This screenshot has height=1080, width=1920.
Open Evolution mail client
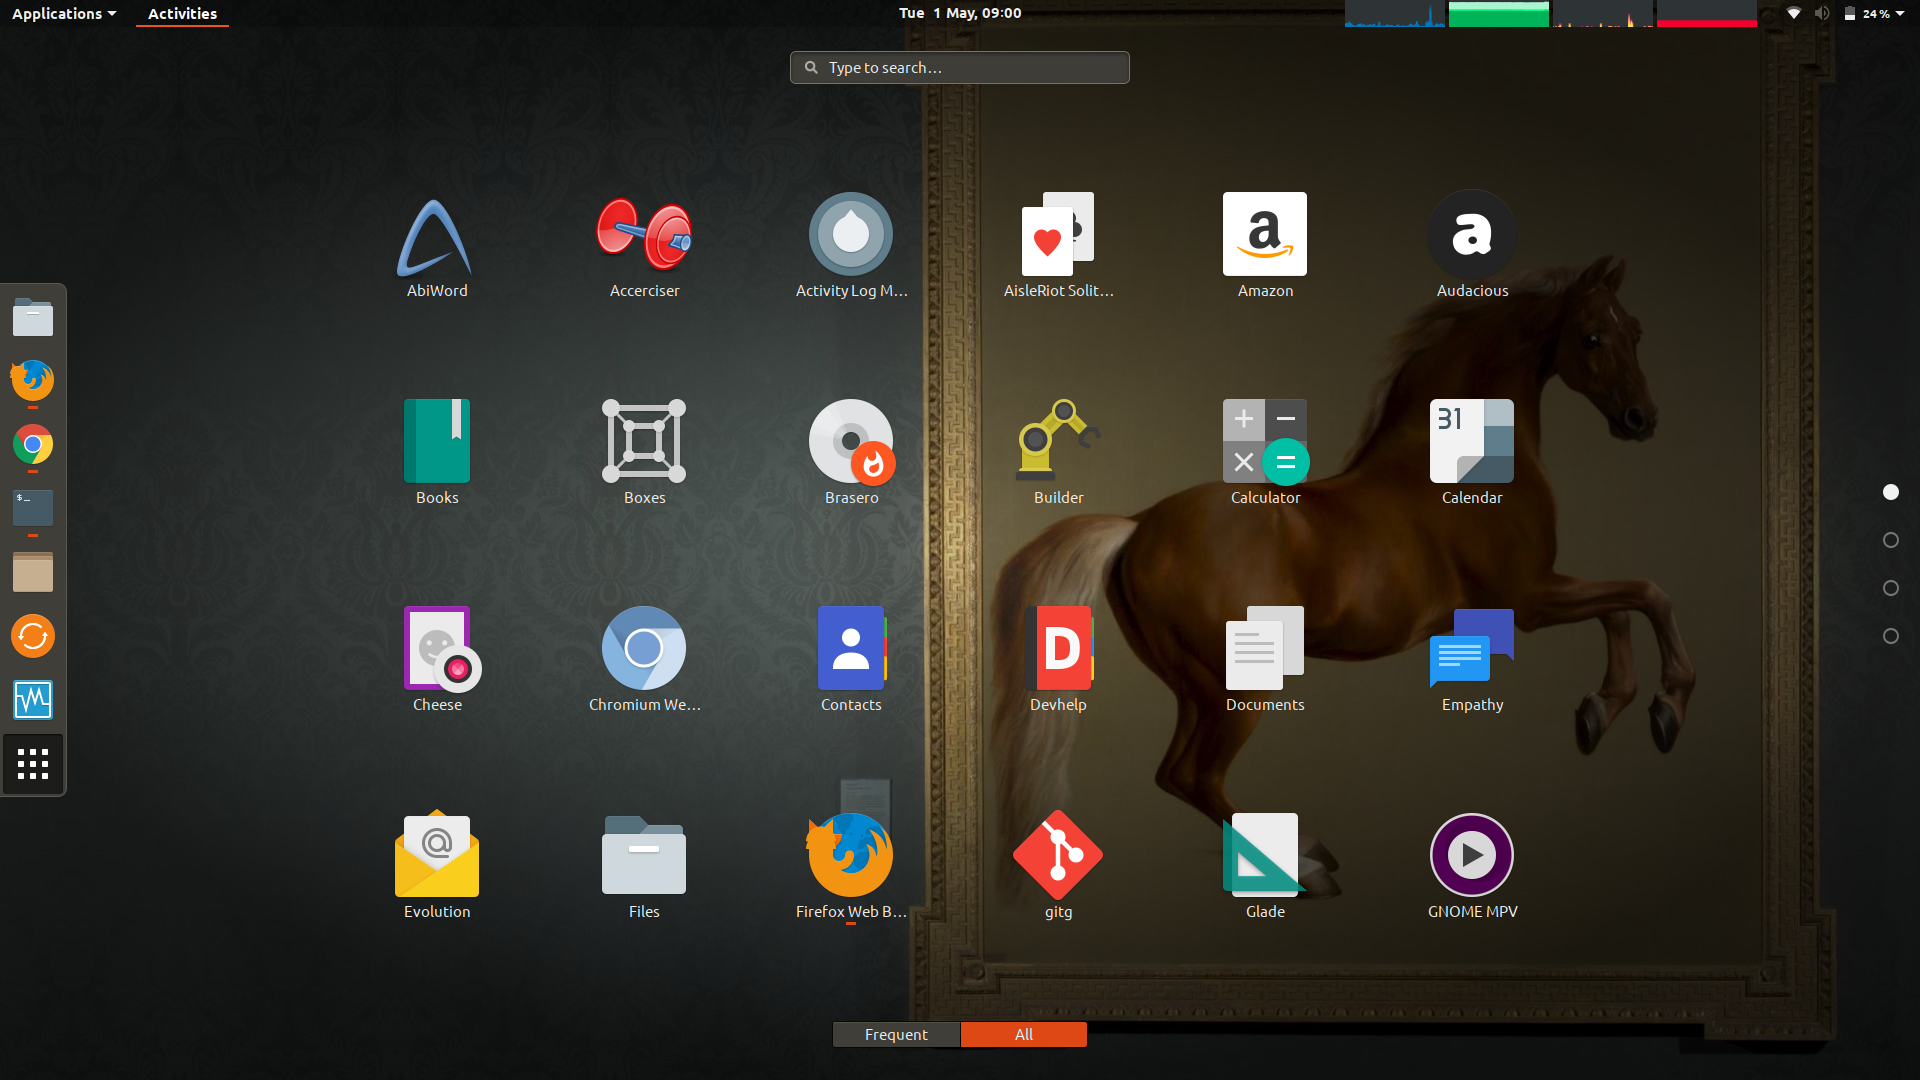pyautogui.click(x=437, y=867)
